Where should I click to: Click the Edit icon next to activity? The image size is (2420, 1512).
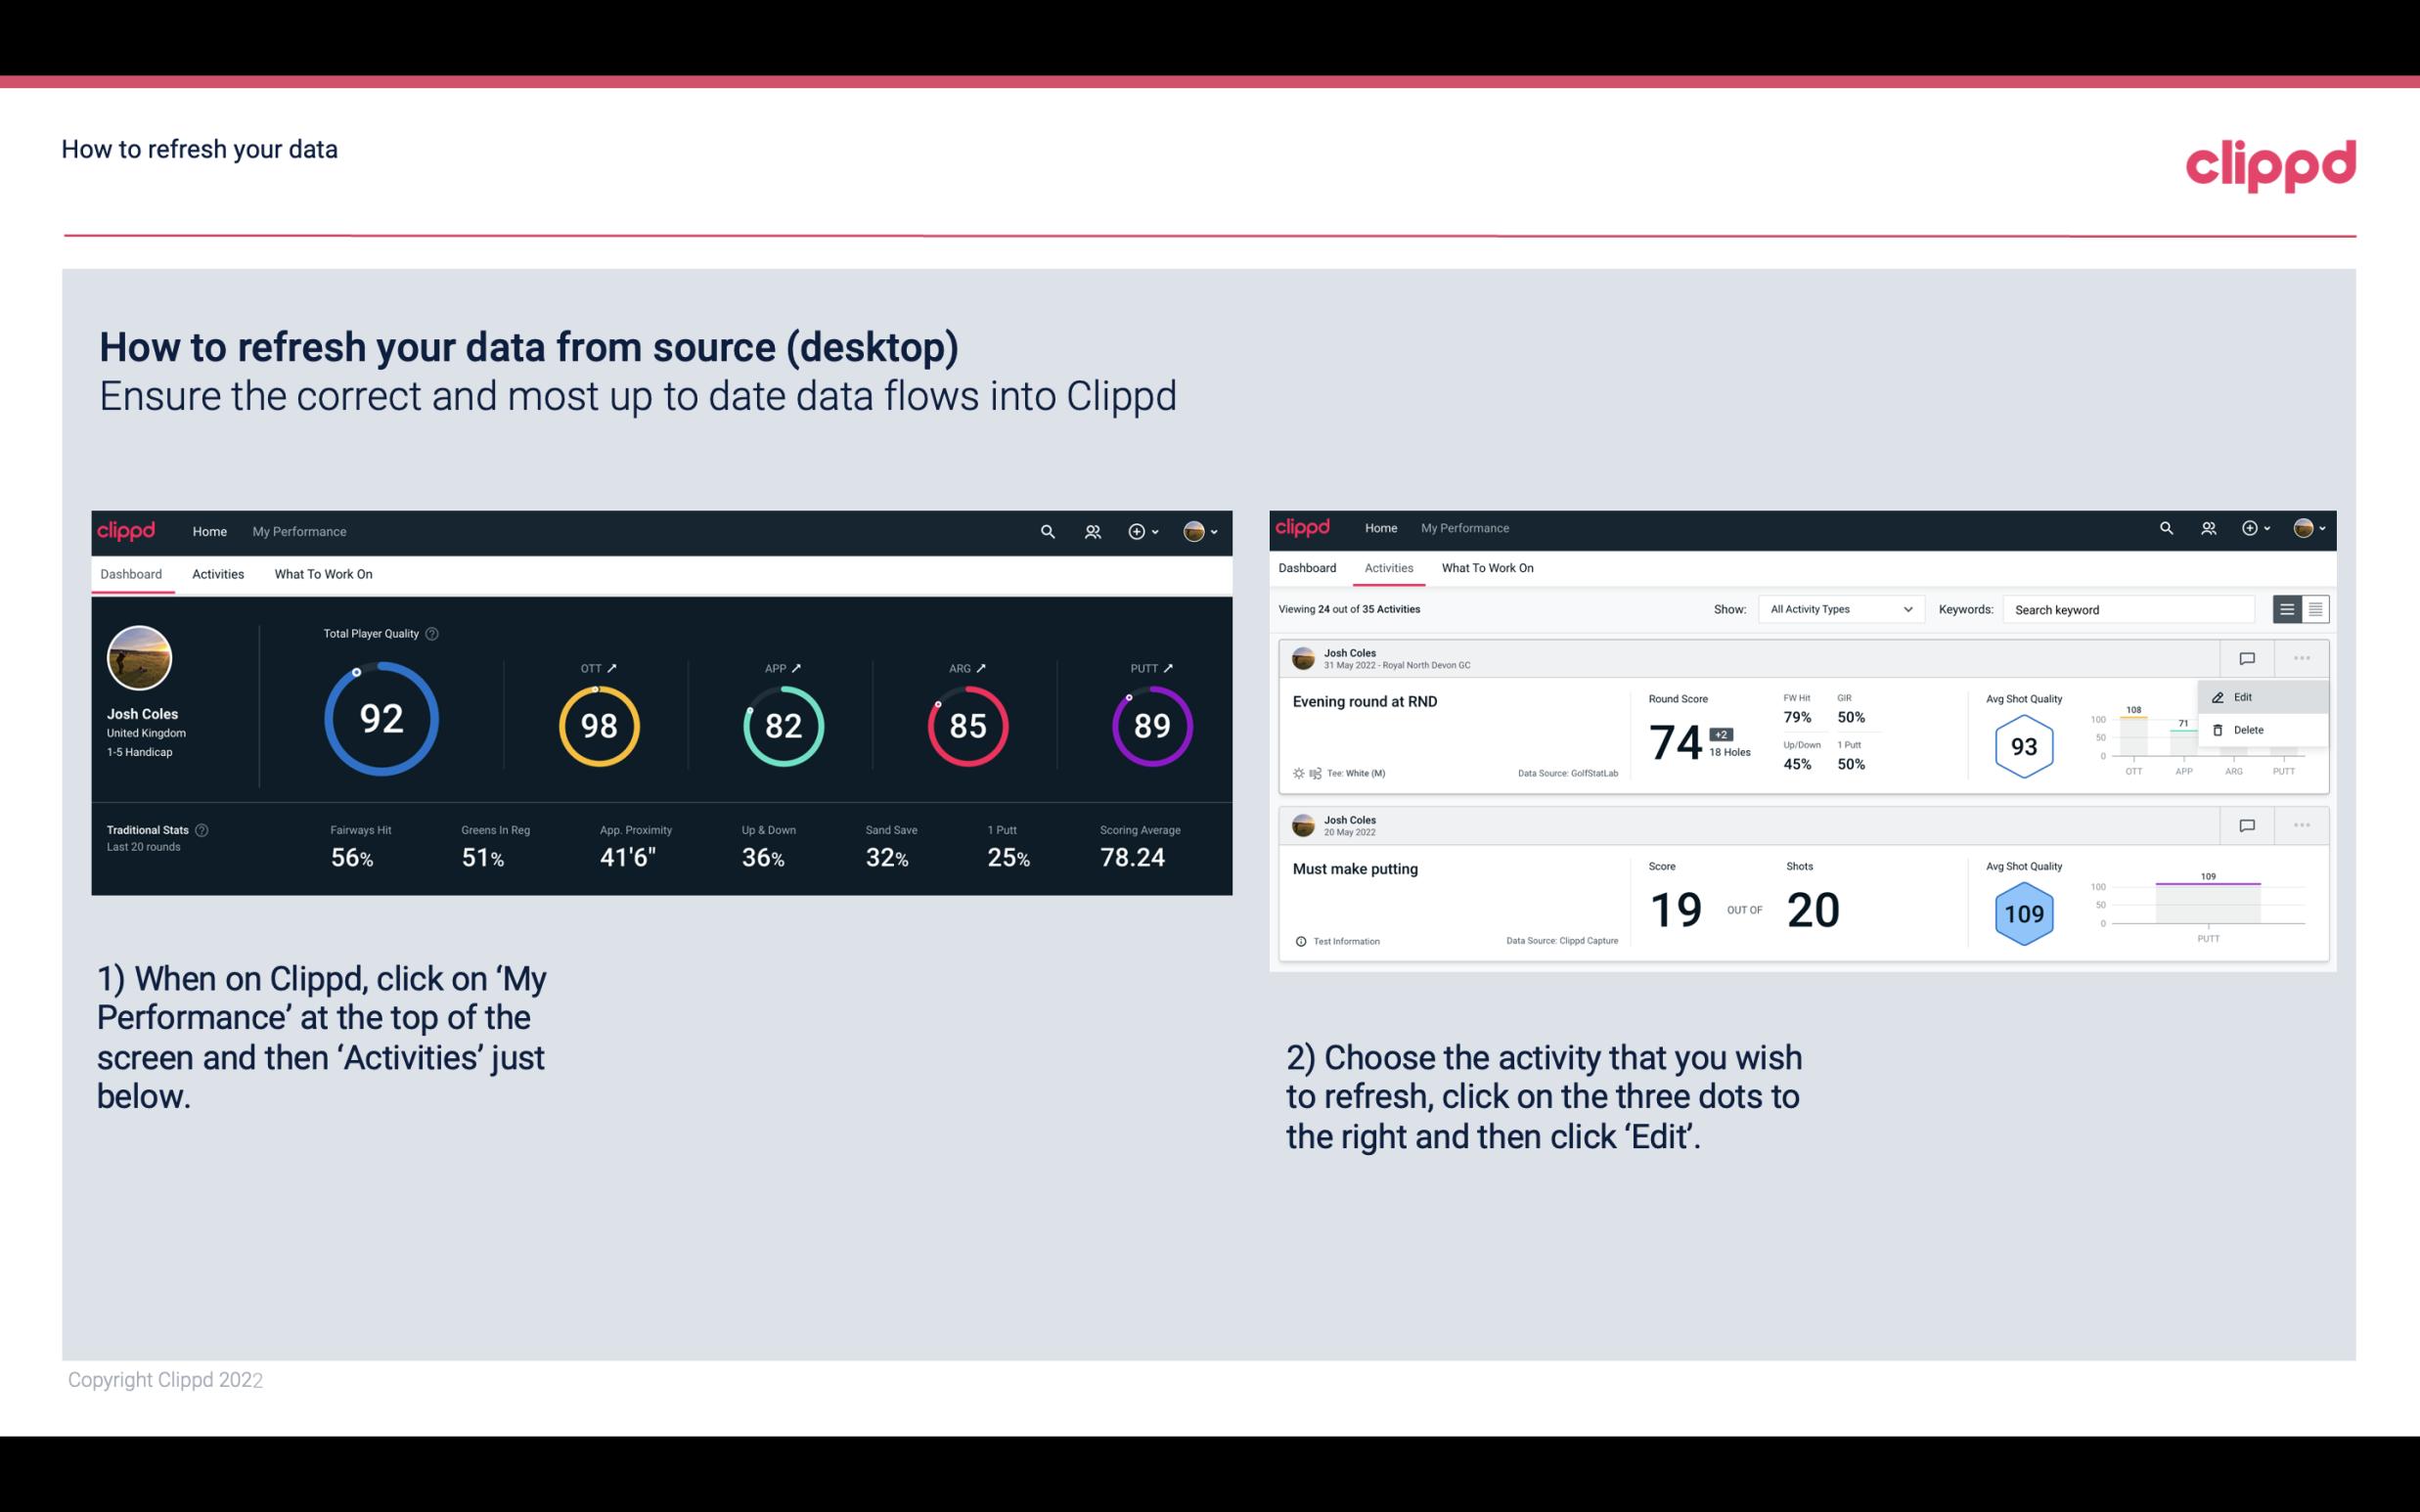pos(2239,696)
